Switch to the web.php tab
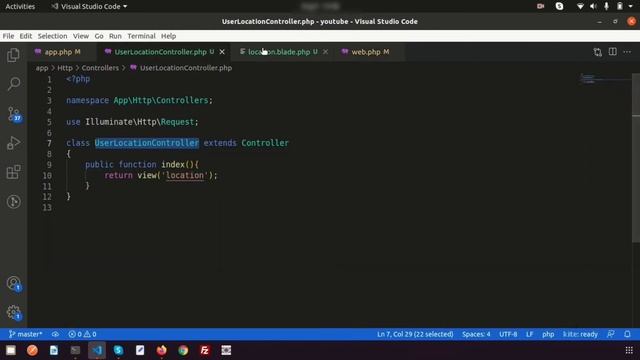The image size is (640, 360). [x=370, y=52]
